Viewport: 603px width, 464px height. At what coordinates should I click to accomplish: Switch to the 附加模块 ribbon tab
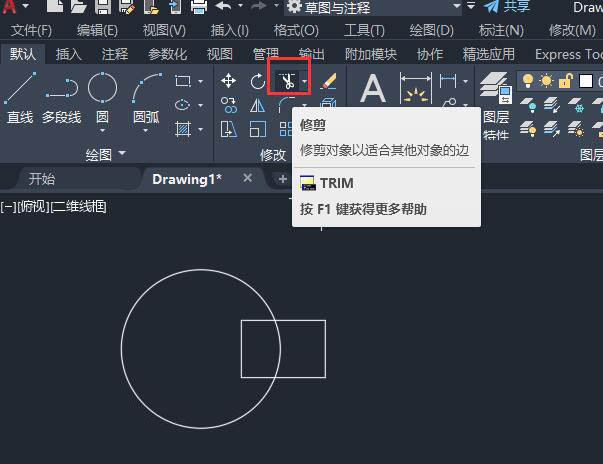tap(371, 55)
